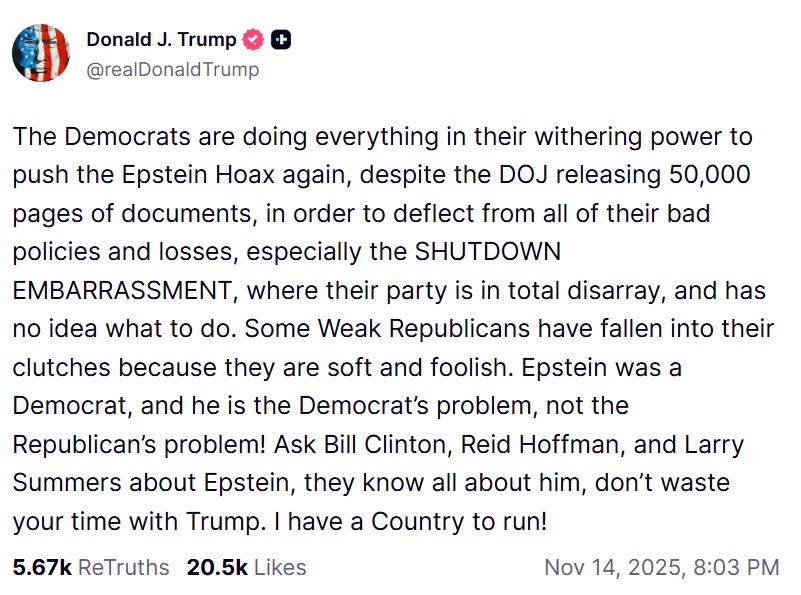
Task: View the 5.67k ReTruths list
Action: (x=91, y=567)
